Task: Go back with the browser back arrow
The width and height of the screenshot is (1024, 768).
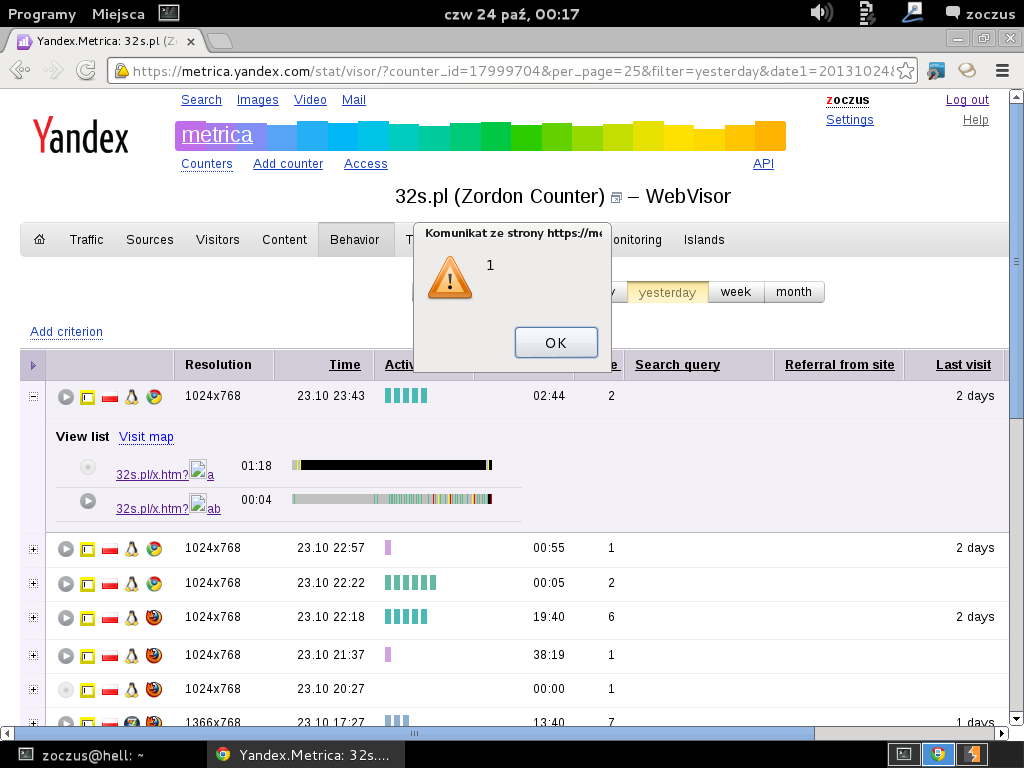Action: (20, 70)
